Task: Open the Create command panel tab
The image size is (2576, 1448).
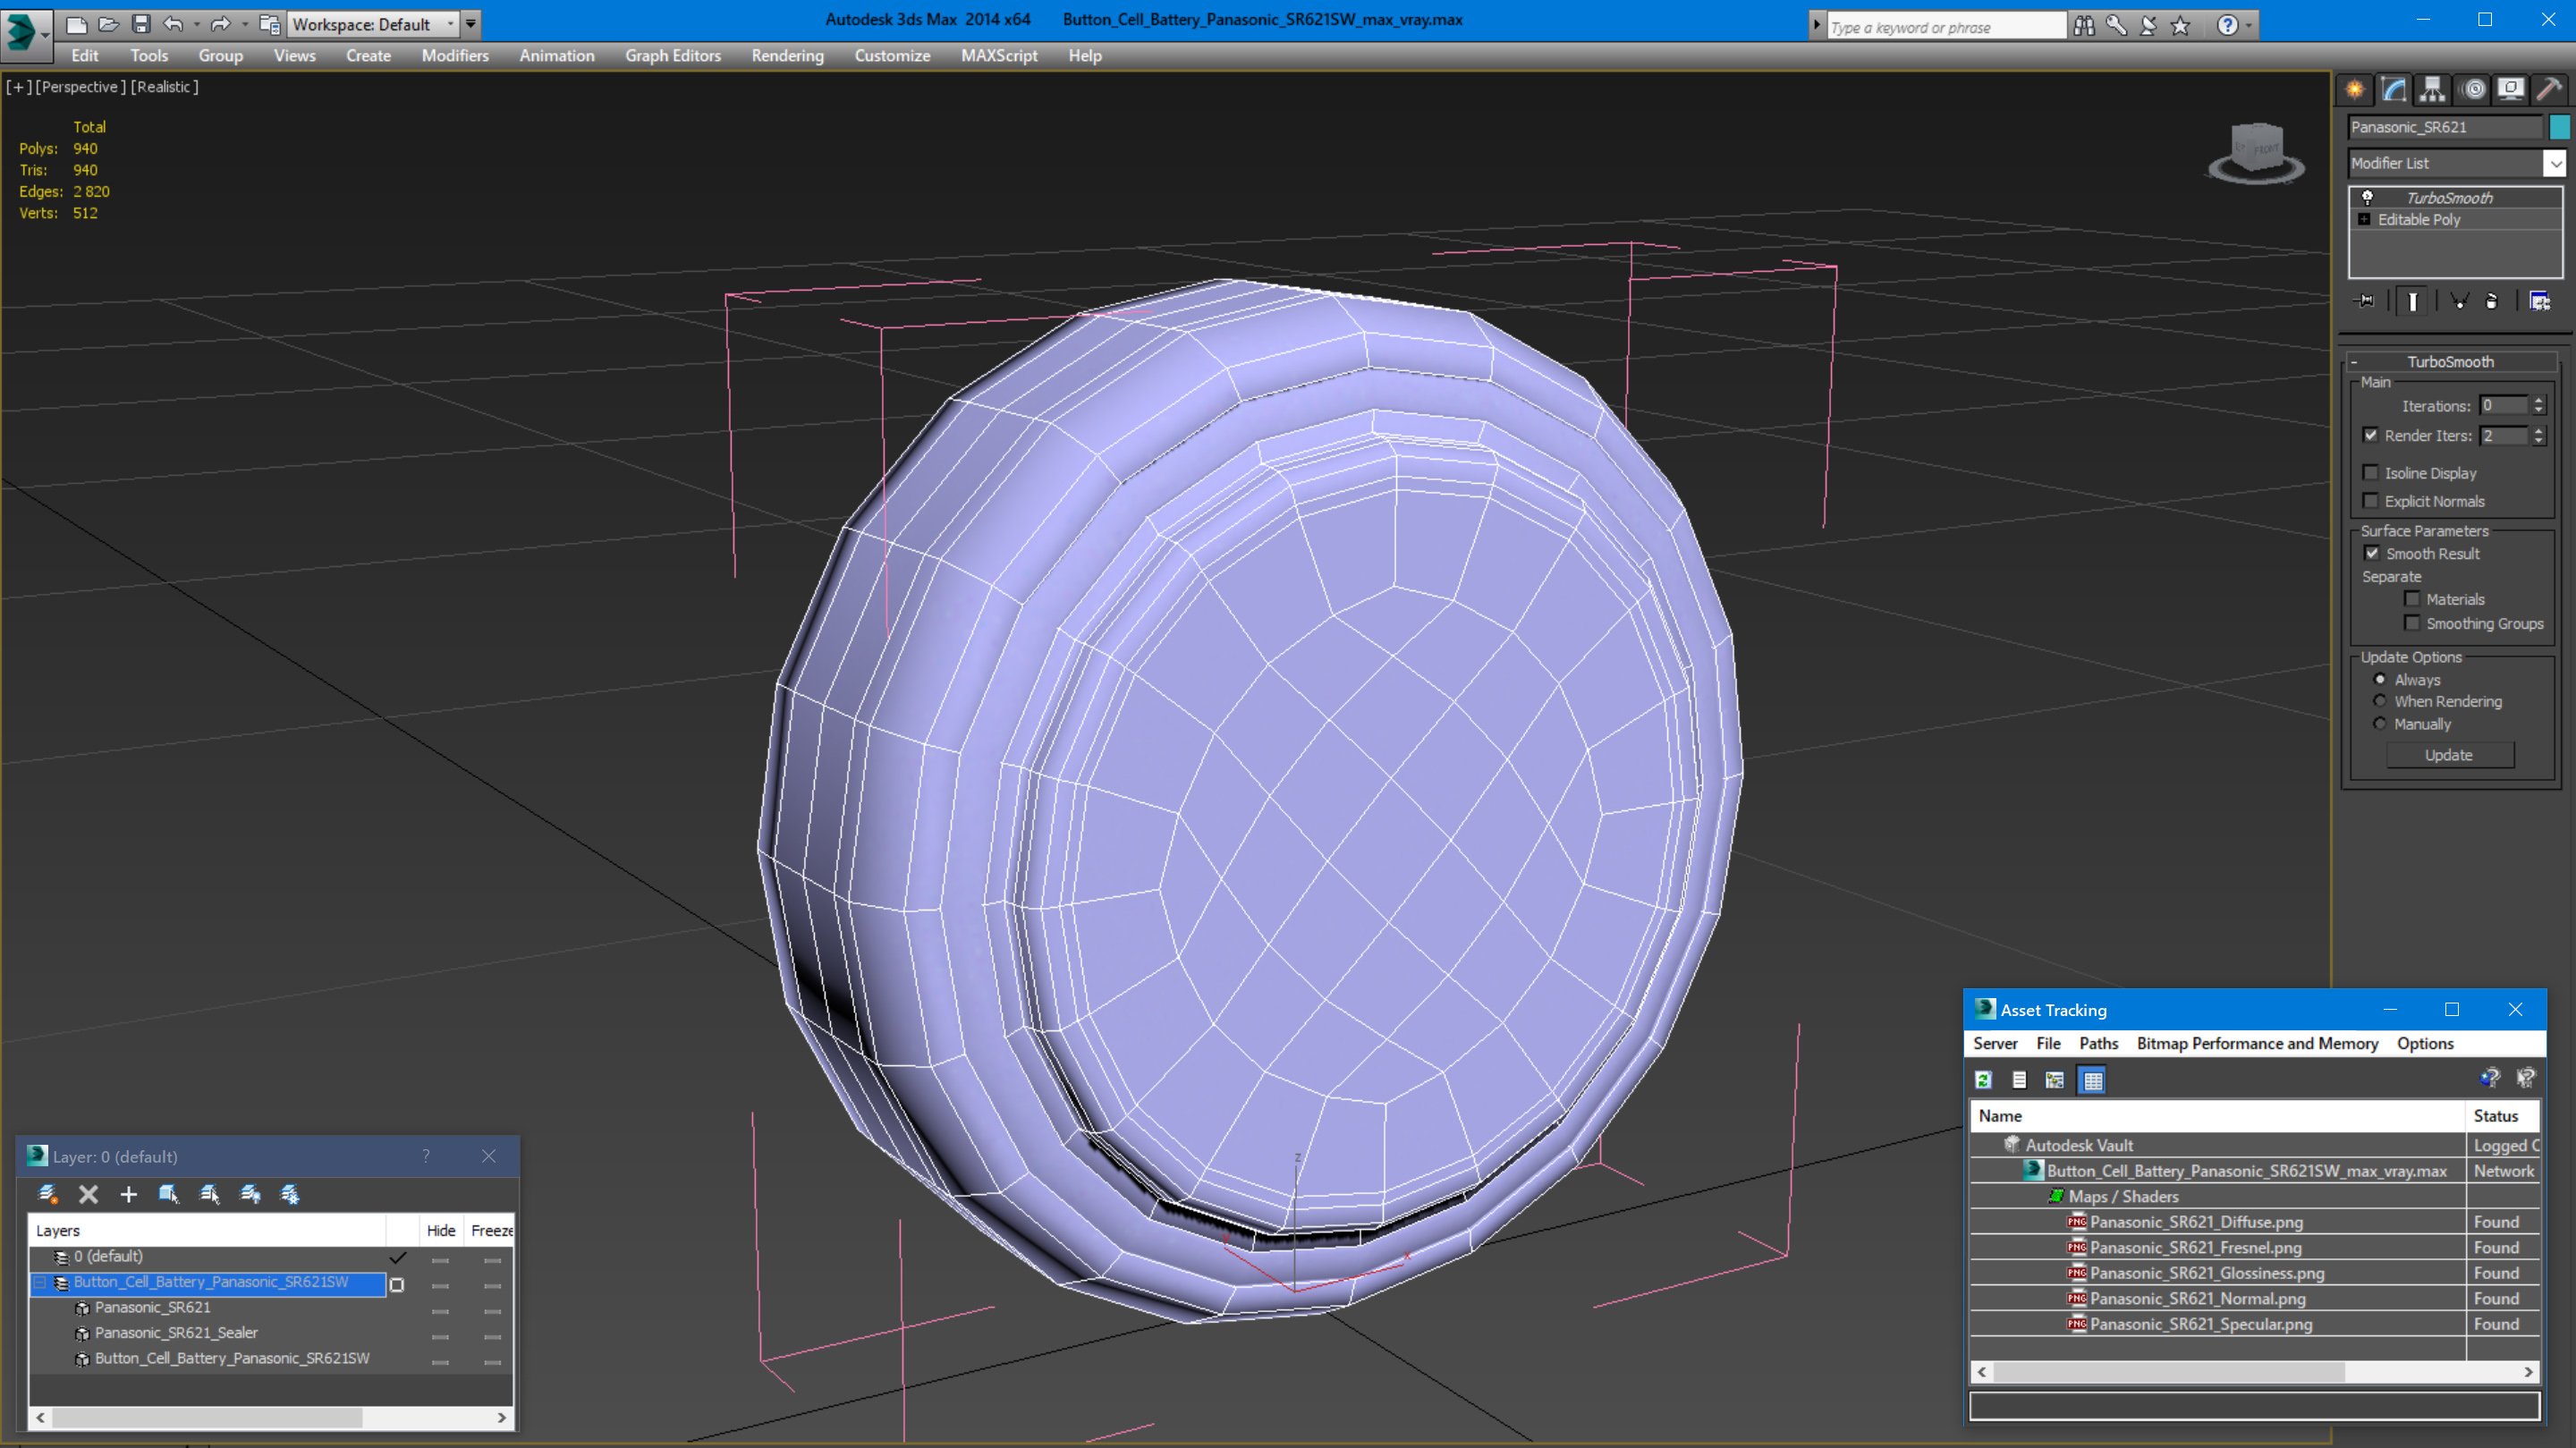Action: tap(2356, 89)
